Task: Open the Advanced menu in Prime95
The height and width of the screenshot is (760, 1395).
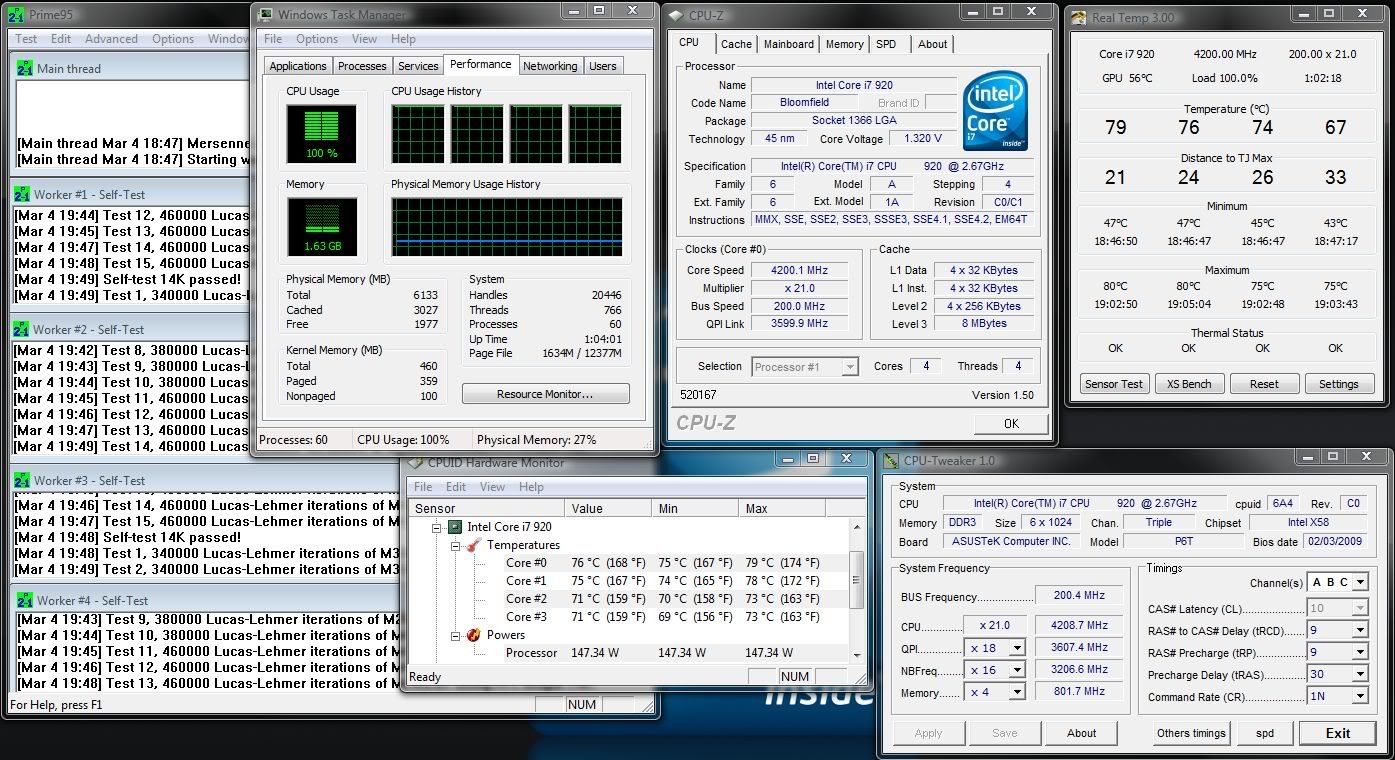Action: point(111,39)
